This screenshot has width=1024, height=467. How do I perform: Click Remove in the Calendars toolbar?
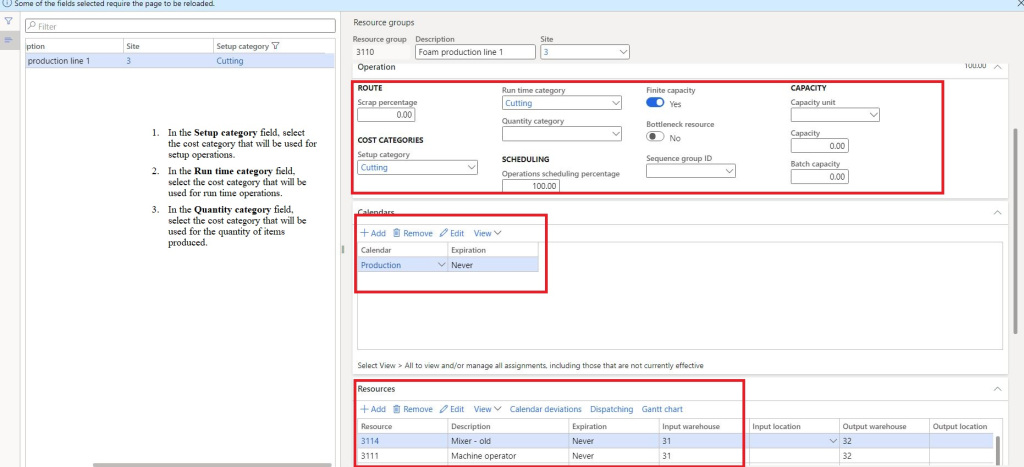click(412, 233)
